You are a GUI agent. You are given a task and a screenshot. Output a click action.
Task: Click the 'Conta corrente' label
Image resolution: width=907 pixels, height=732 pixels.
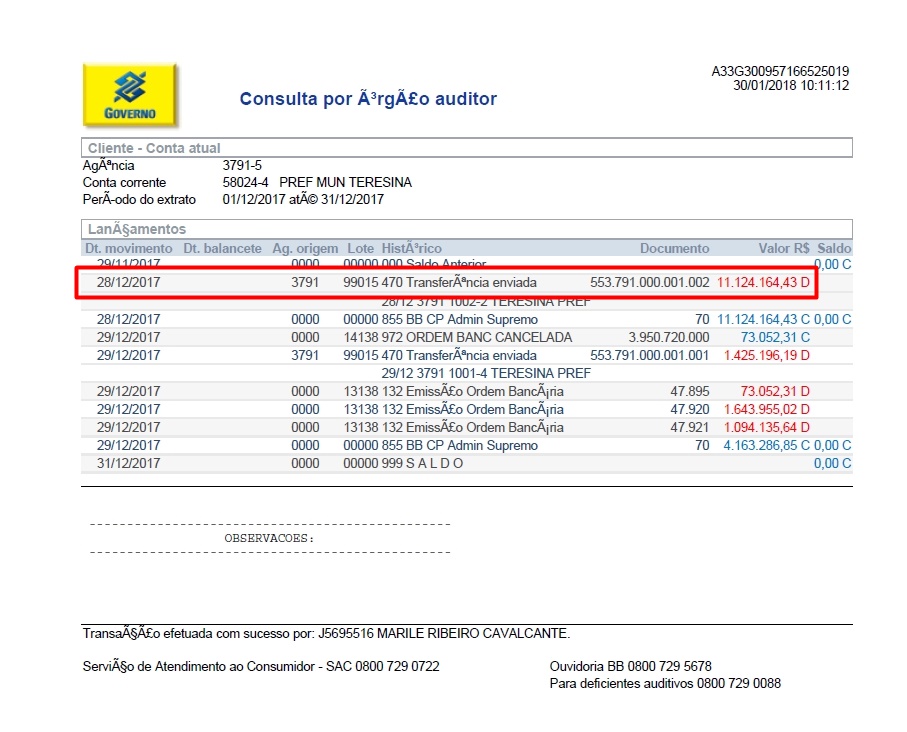[124, 182]
